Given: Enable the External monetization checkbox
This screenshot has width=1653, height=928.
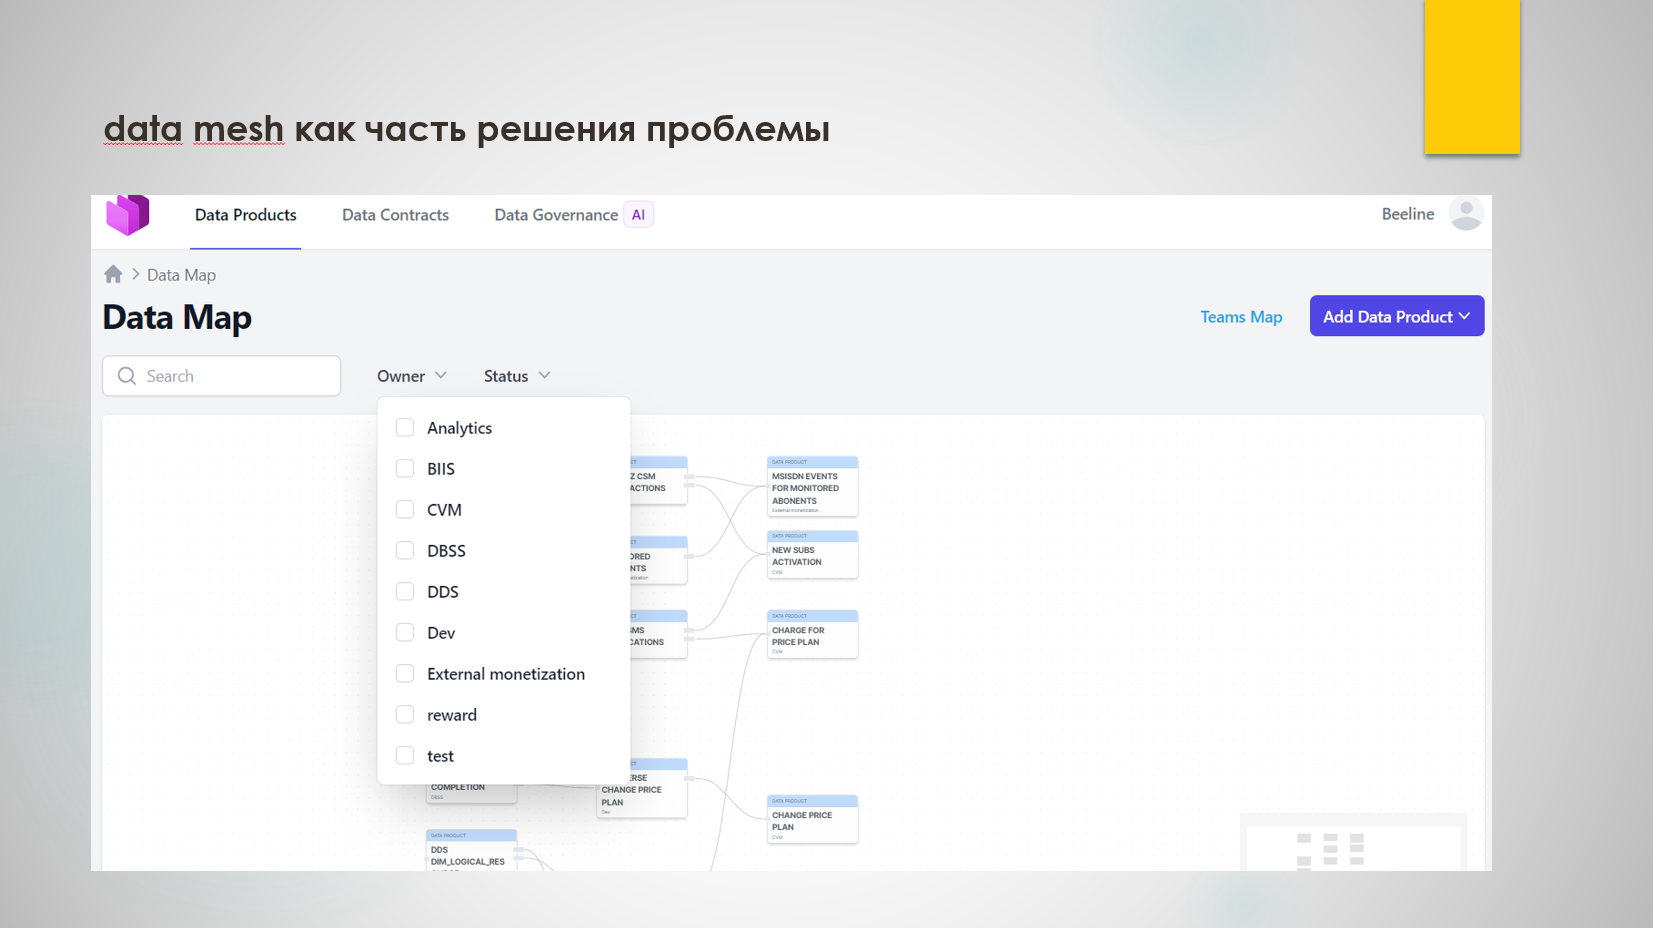Looking at the screenshot, I should click(x=405, y=674).
